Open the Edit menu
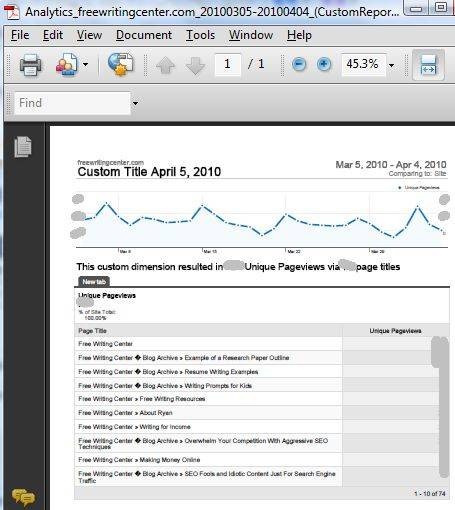Screen dimensions: 455x510 point(53,35)
